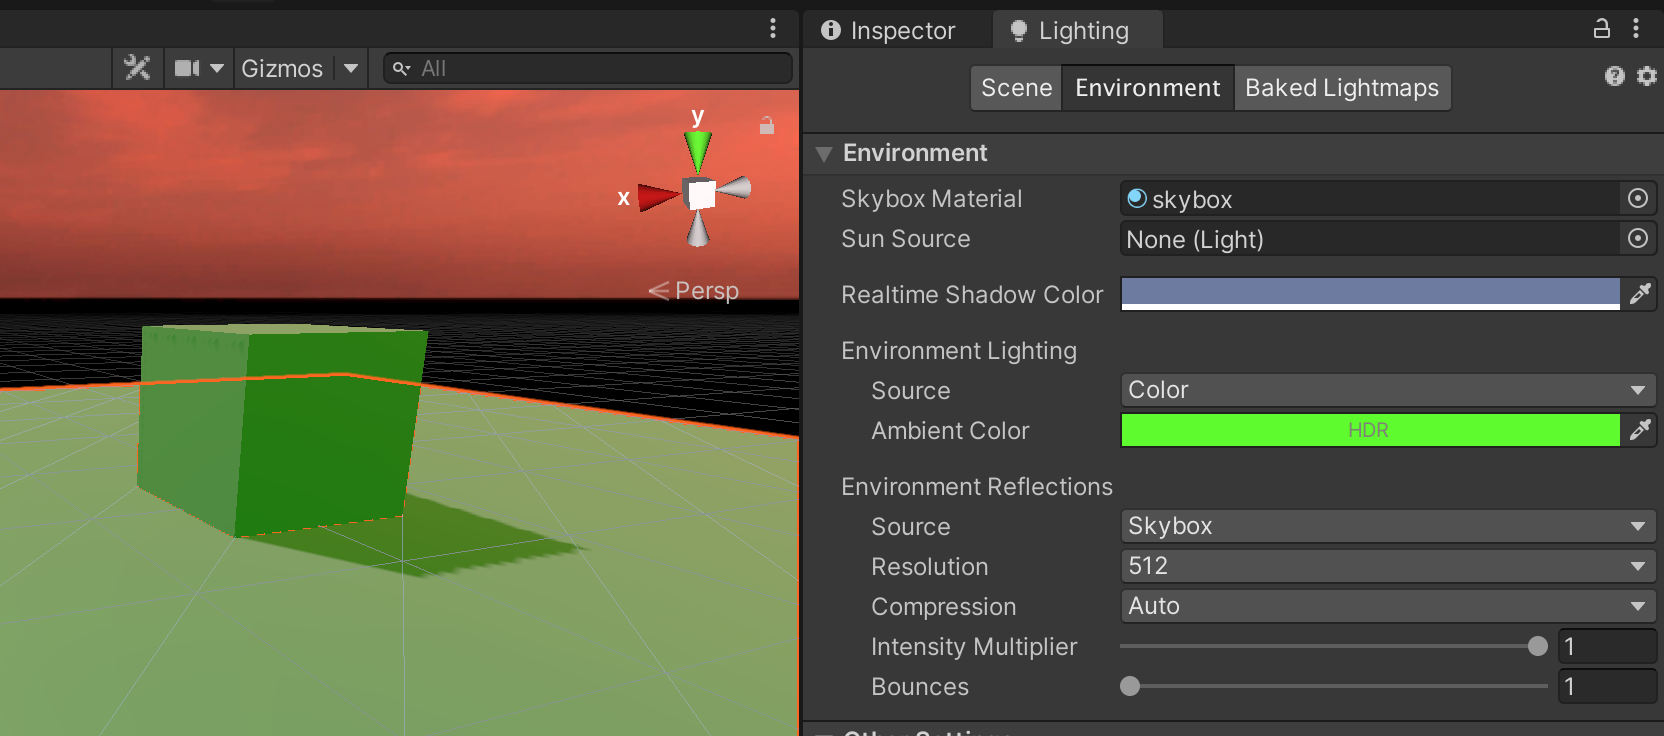Click the Scene button in Lighting
This screenshot has width=1664, height=736.
coord(1016,88)
